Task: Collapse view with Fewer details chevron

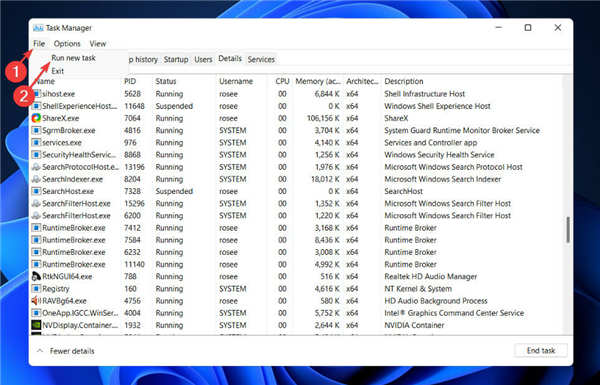Action: (x=40, y=351)
